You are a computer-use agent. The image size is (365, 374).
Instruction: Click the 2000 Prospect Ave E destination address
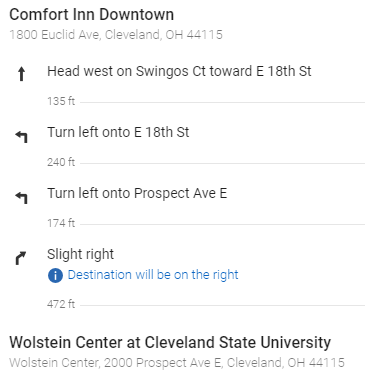[177, 363]
